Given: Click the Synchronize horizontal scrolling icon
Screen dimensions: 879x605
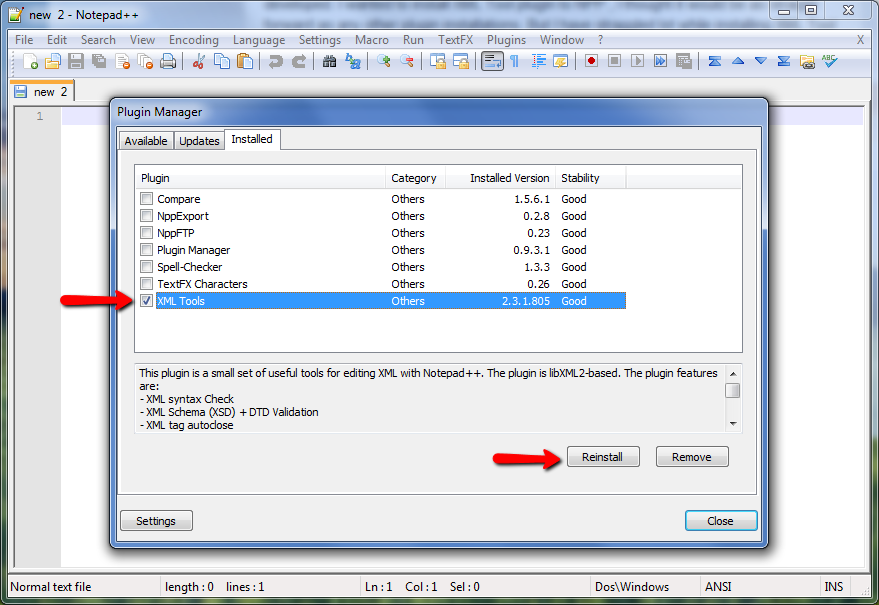Looking at the screenshot, I should click(x=461, y=61).
